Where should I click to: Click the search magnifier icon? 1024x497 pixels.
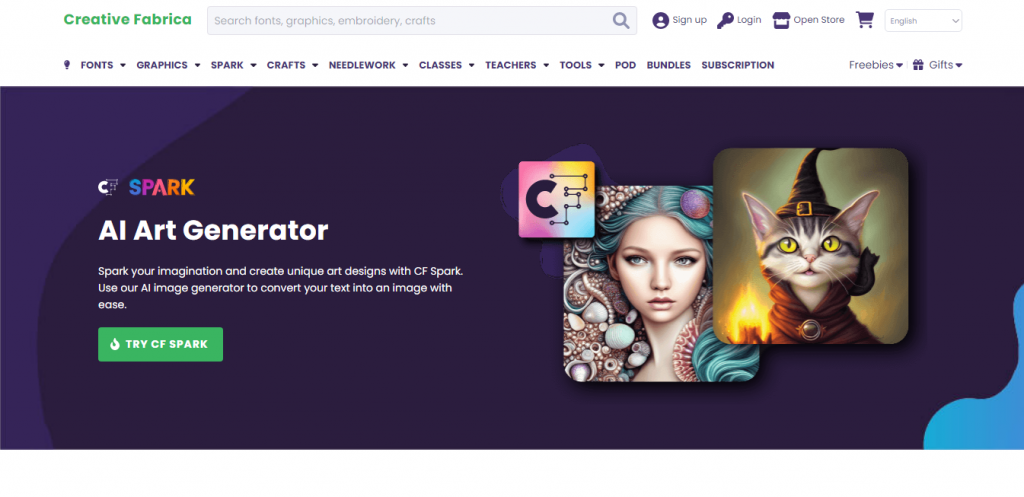(620, 20)
